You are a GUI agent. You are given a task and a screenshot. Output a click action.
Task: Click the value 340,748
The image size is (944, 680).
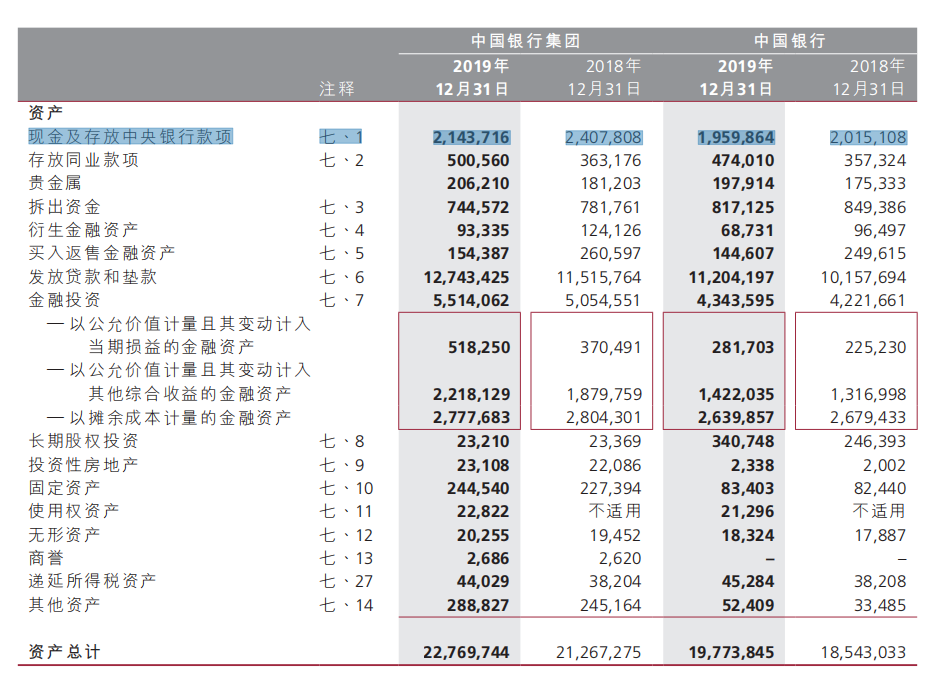coord(743,441)
